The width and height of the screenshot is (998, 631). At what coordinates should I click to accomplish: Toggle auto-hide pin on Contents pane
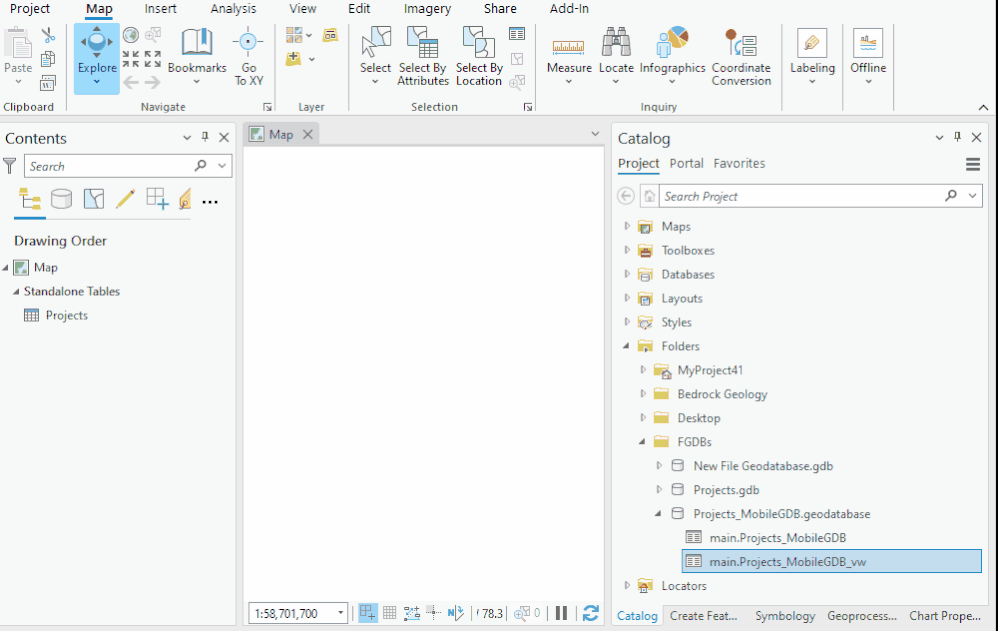(x=205, y=137)
